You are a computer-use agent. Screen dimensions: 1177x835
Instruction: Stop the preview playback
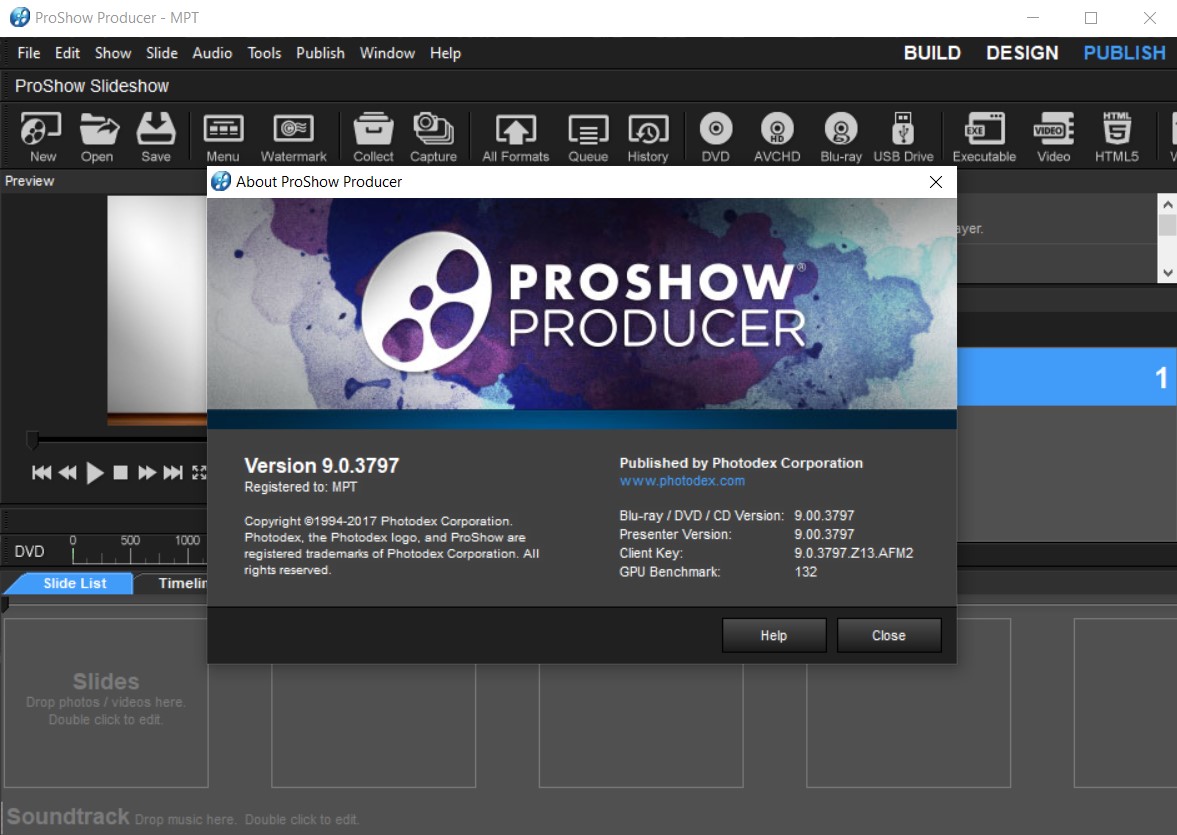click(x=120, y=472)
